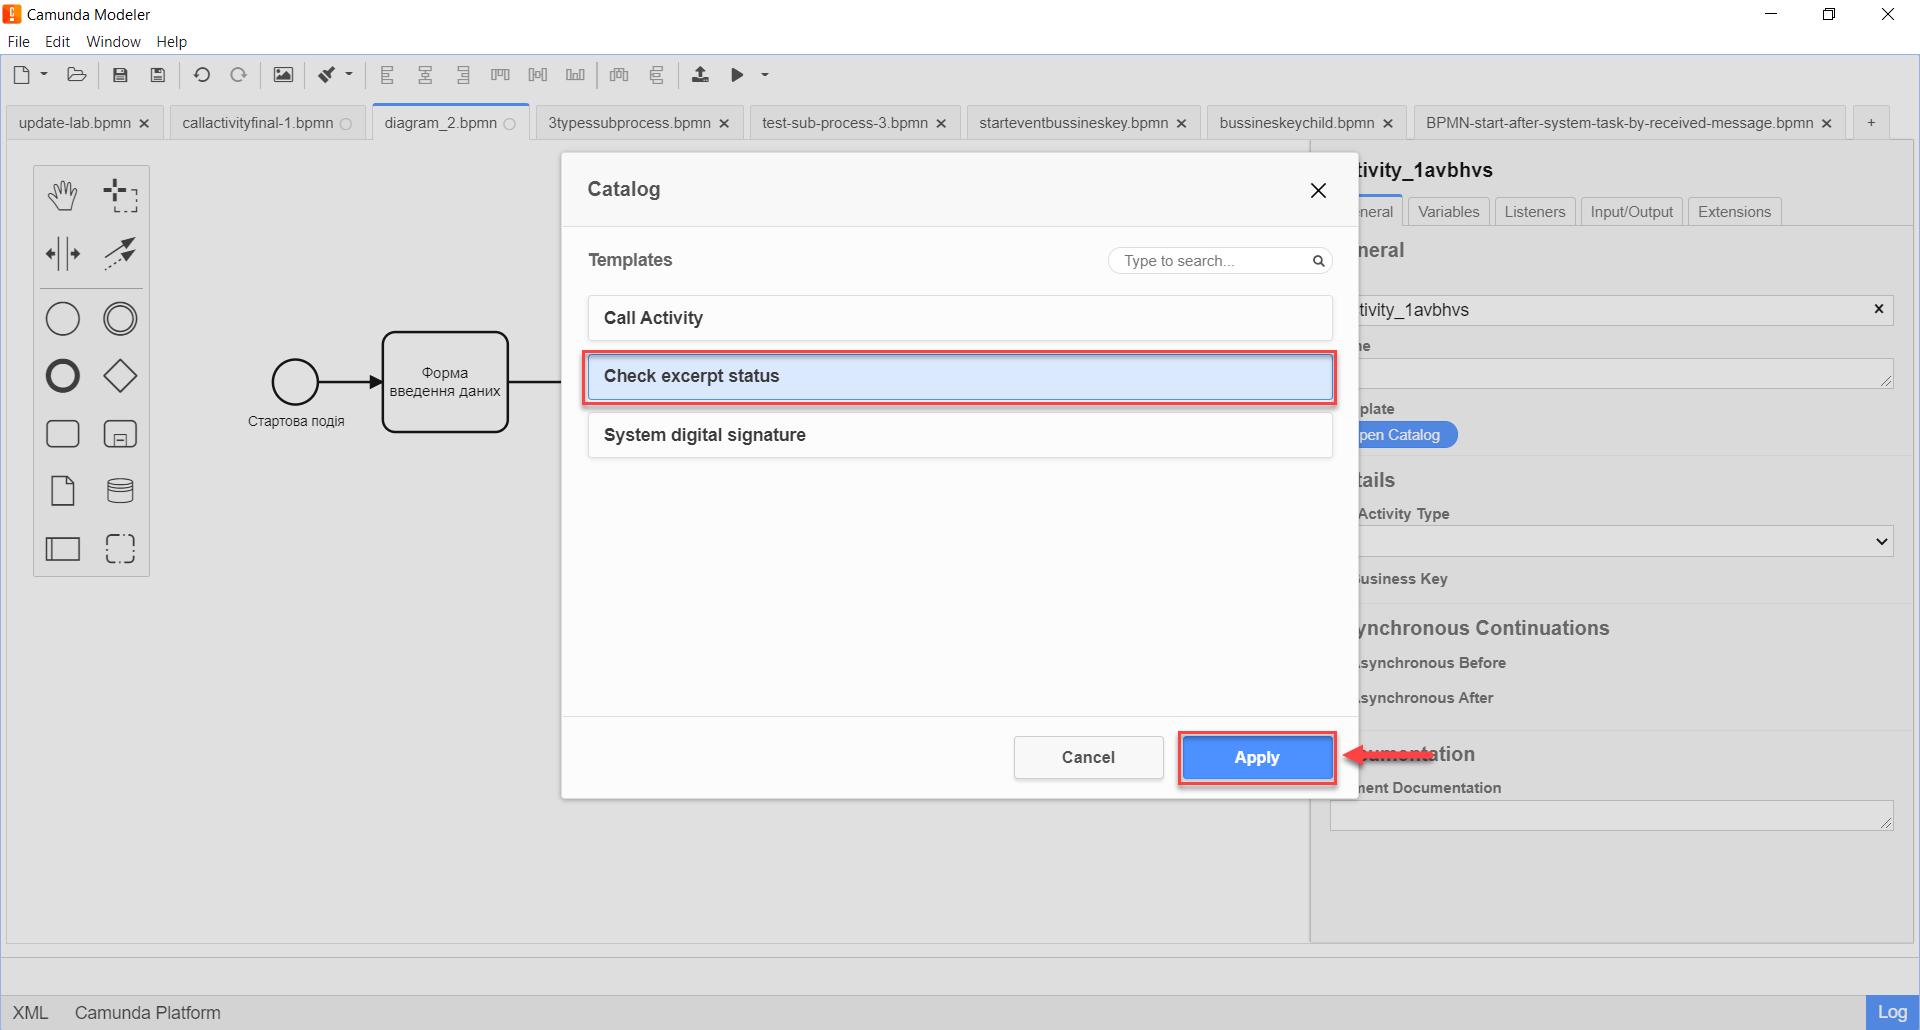Open the Extensions properties tab
This screenshot has height=1030, width=1920.
coord(1734,212)
